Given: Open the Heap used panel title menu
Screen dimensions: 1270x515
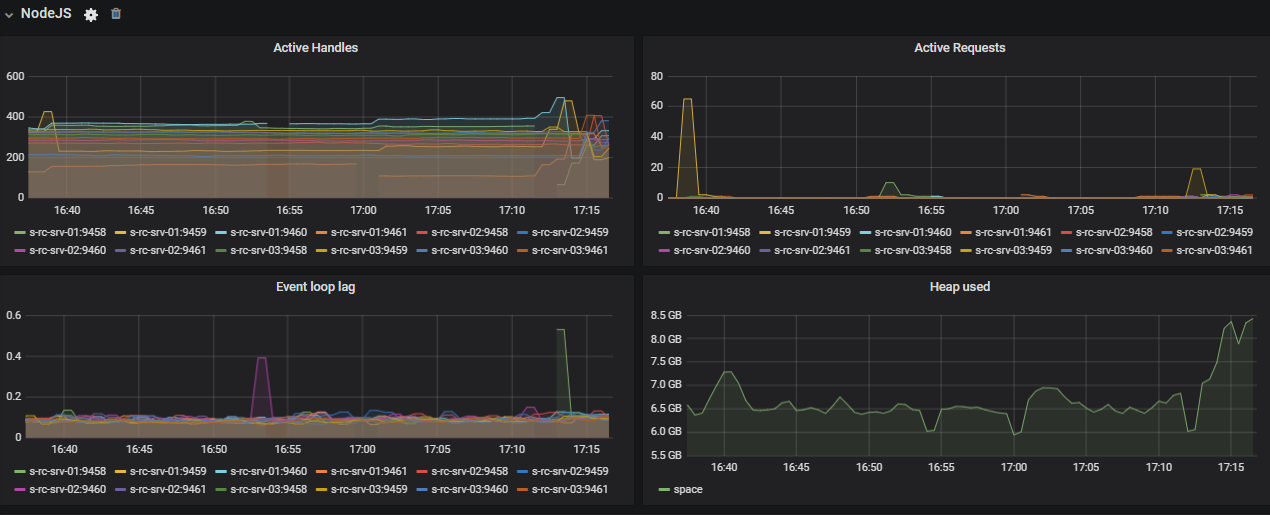Looking at the screenshot, I should point(959,286).
